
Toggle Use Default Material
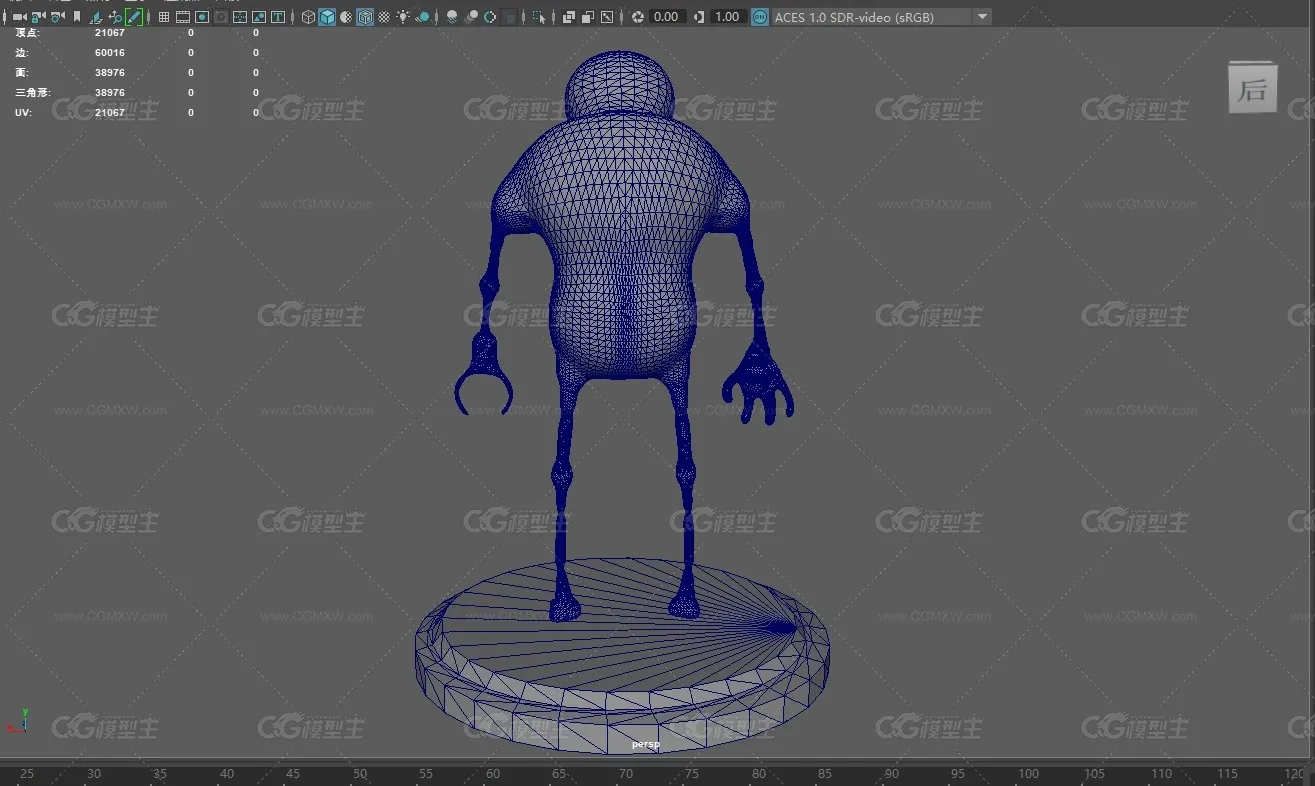pos(346,17)
